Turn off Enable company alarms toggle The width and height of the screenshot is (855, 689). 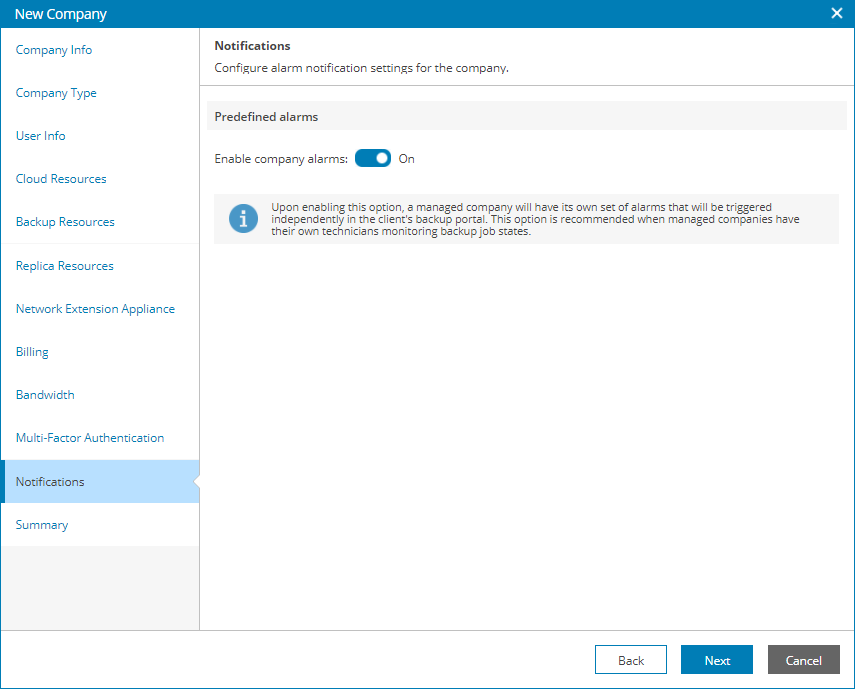click(373, 159)
